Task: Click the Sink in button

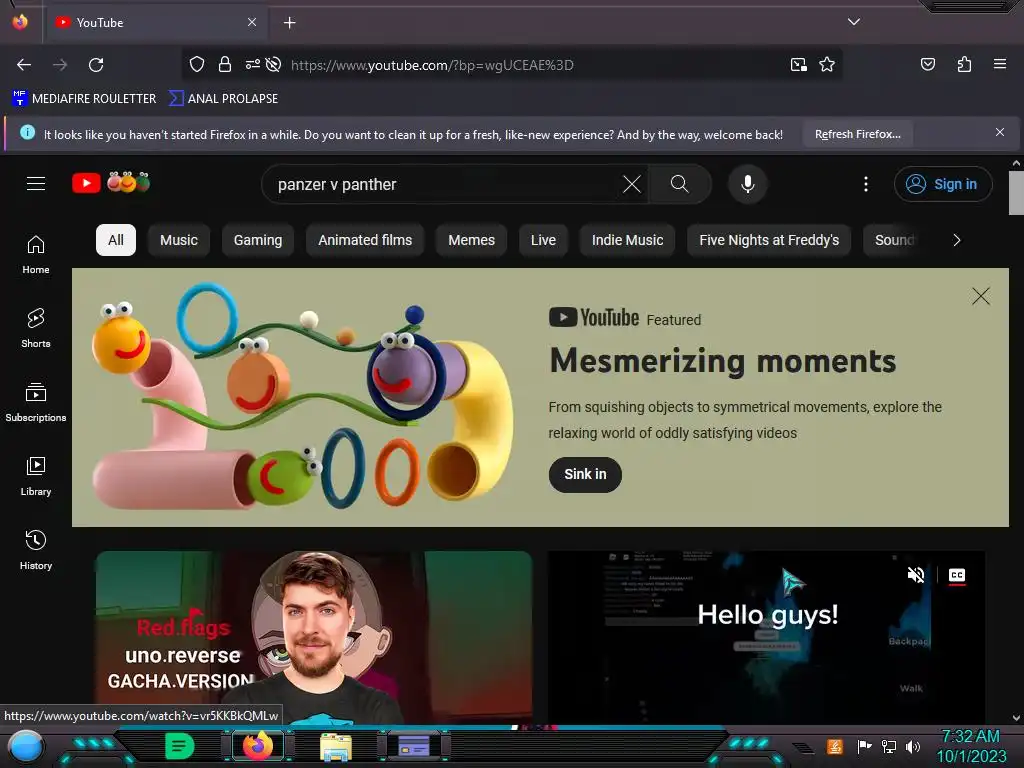Action: click(585, 475)
